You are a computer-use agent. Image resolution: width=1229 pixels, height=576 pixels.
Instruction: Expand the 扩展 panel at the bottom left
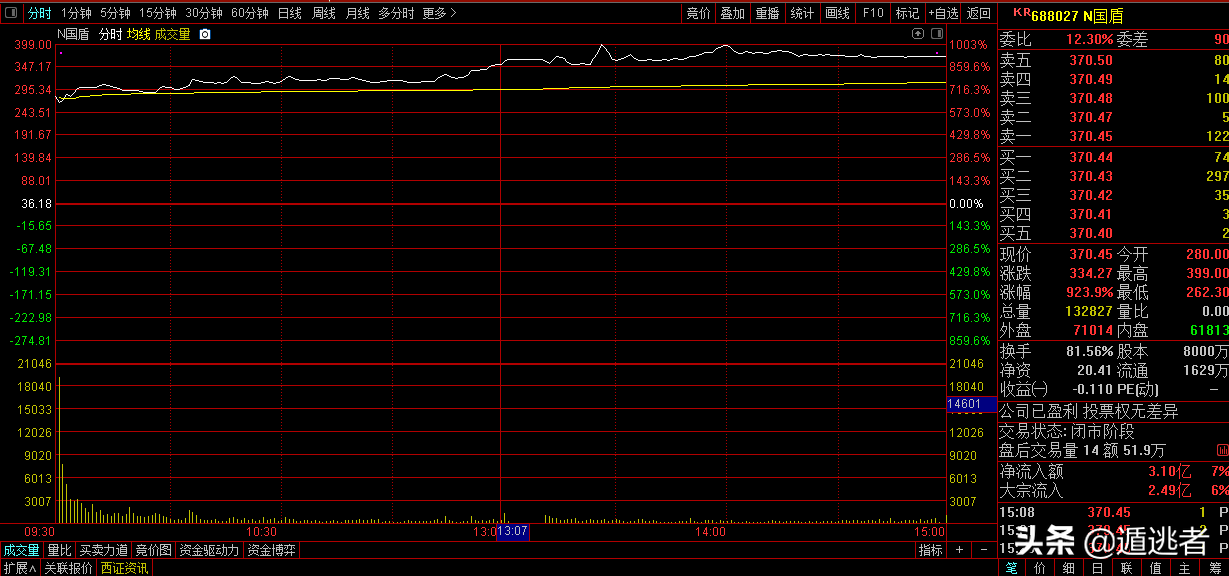click(x=19, y=568)
